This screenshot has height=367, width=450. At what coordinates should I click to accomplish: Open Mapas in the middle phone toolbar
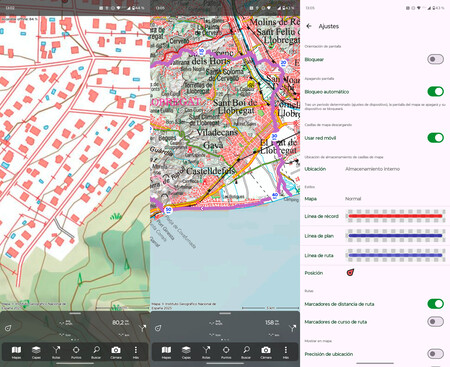166,352
